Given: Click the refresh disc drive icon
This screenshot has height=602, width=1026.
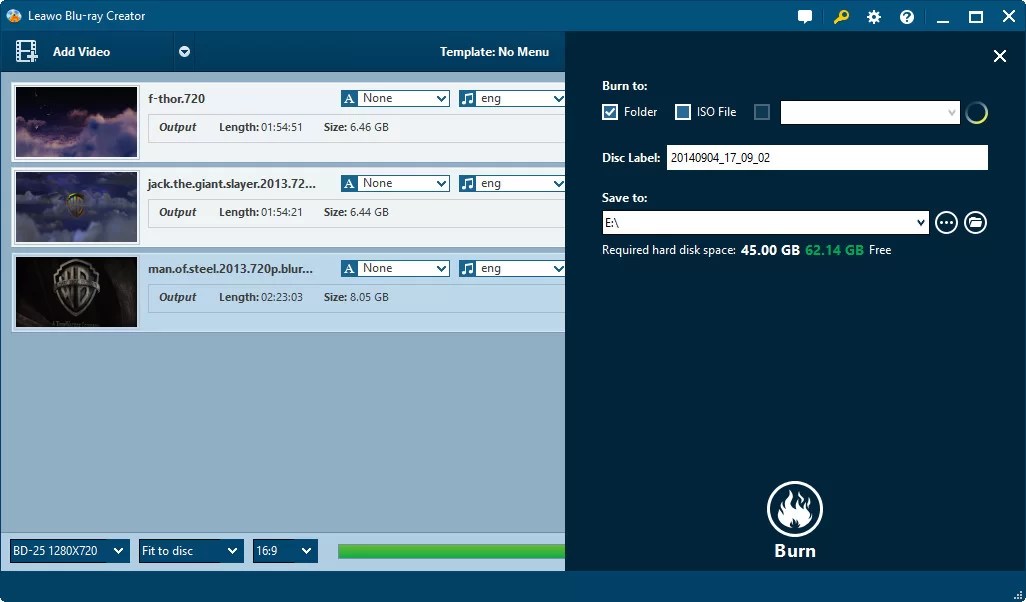Looking at the screenshot, I should point(976,112).
